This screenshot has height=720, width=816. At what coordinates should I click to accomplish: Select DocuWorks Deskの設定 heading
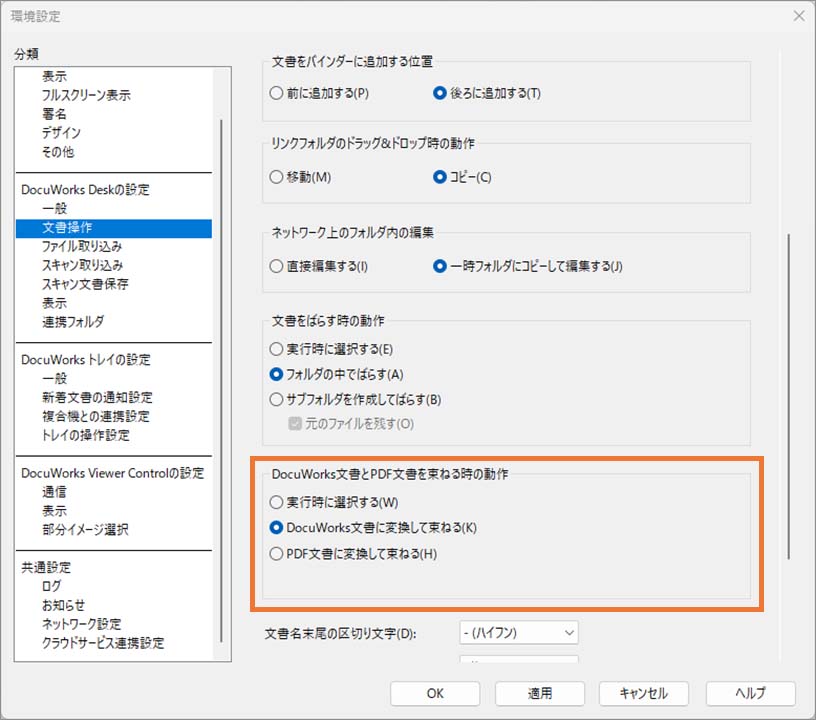pos(85,189)
